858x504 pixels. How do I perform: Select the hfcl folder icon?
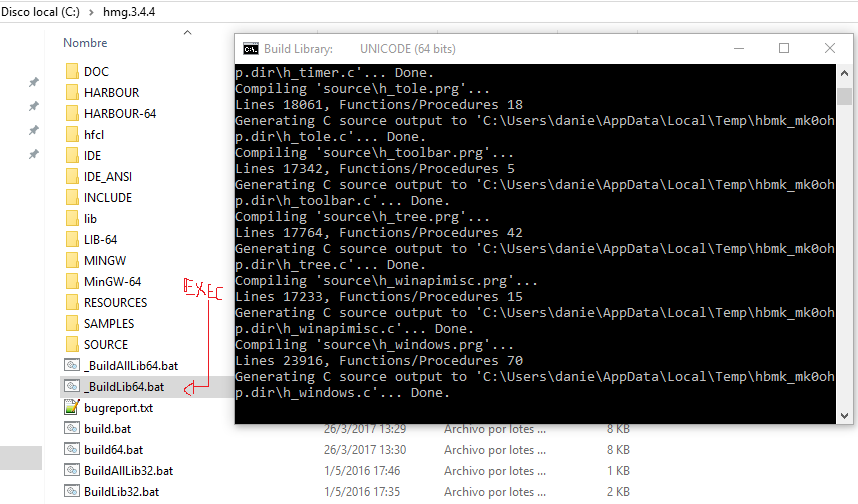coord(72,135)
